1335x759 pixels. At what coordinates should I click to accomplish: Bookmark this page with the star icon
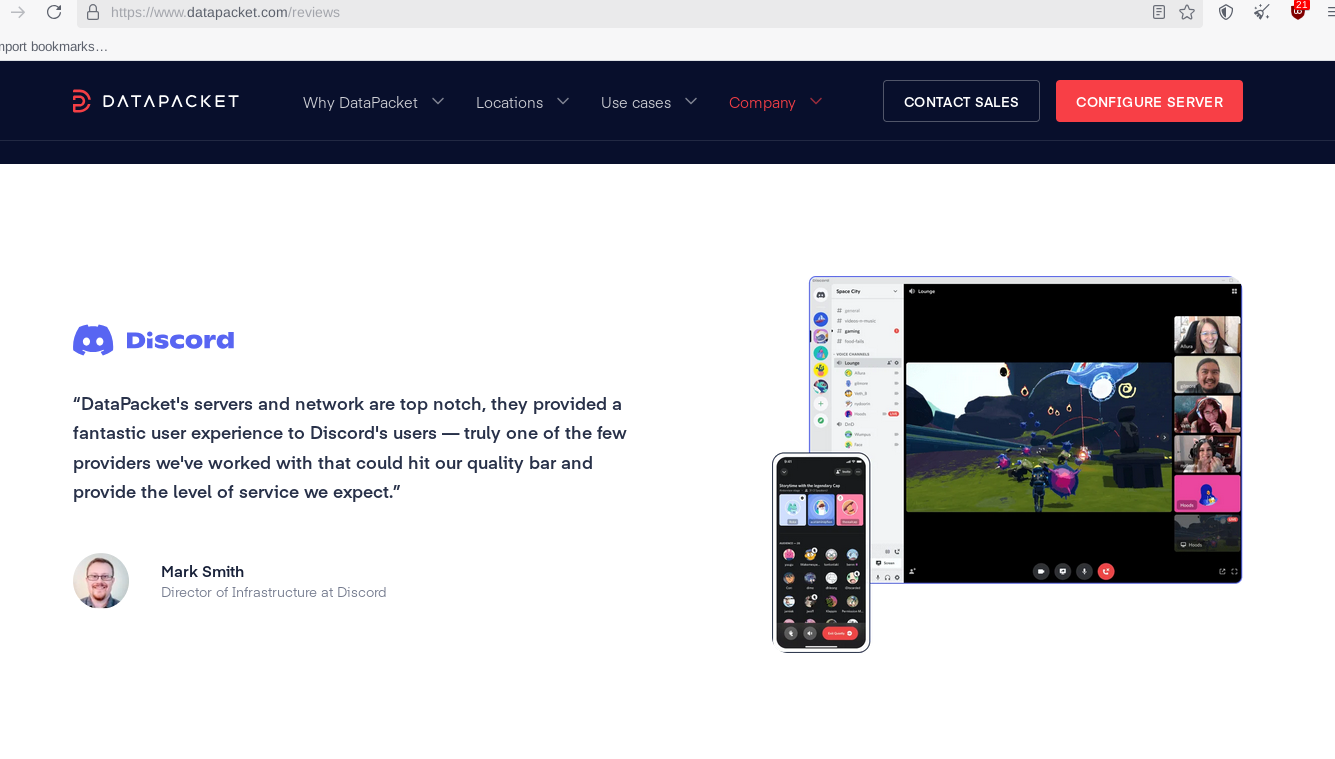(x=1187, y=12)
